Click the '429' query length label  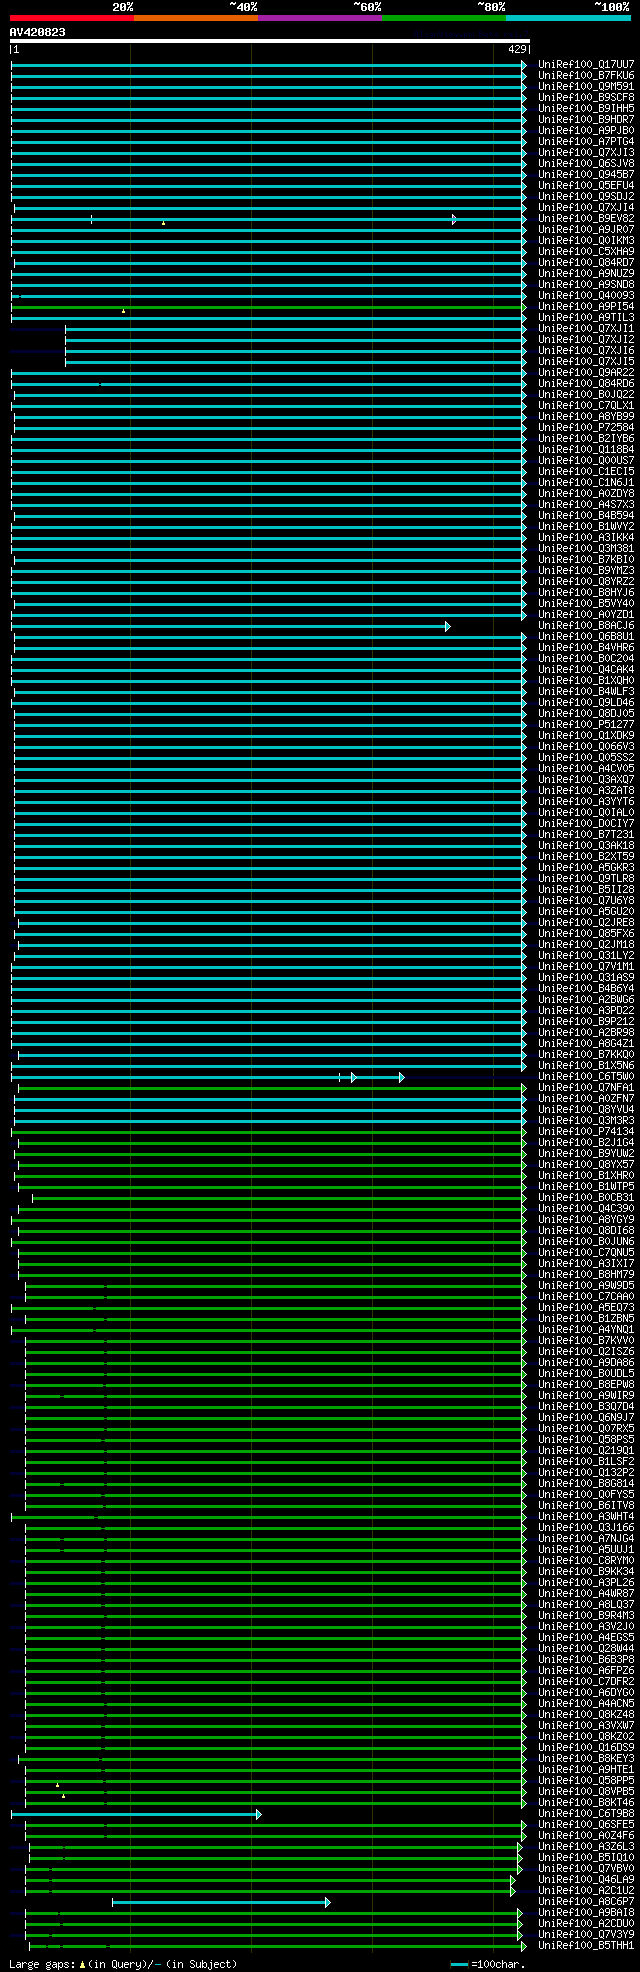point(517,49)
